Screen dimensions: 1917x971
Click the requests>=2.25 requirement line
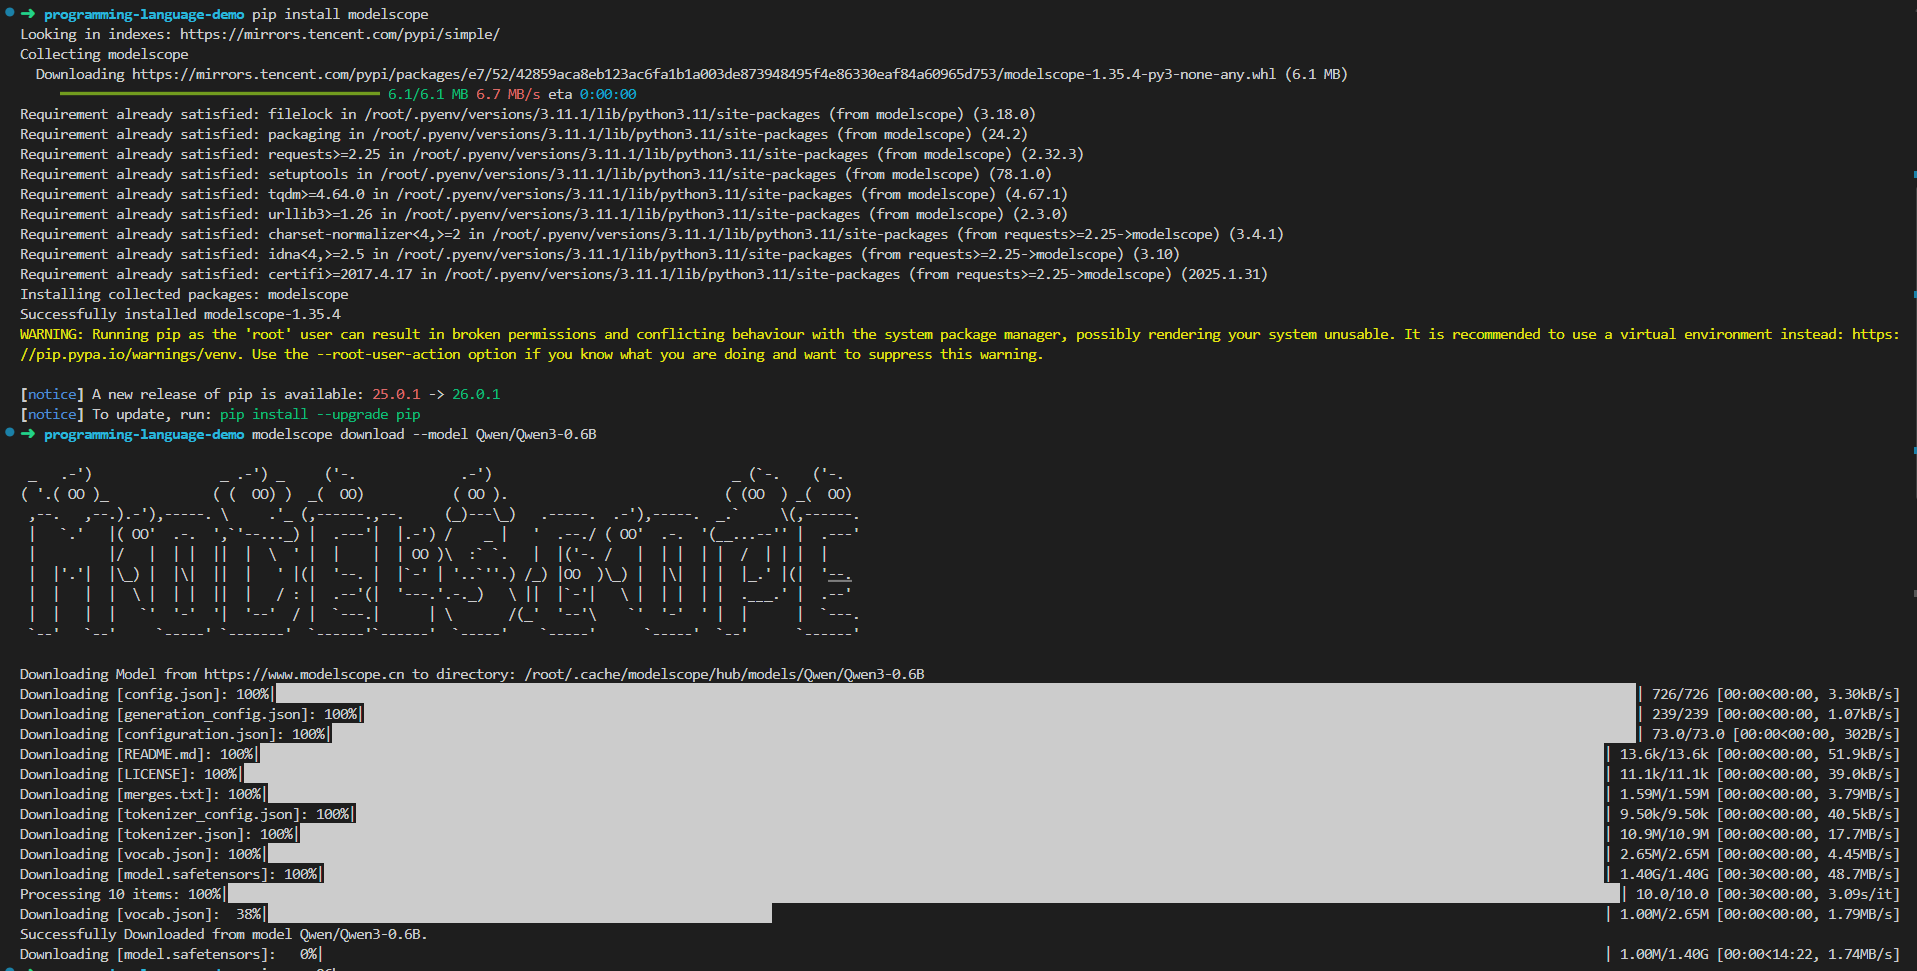coord(552,154)
